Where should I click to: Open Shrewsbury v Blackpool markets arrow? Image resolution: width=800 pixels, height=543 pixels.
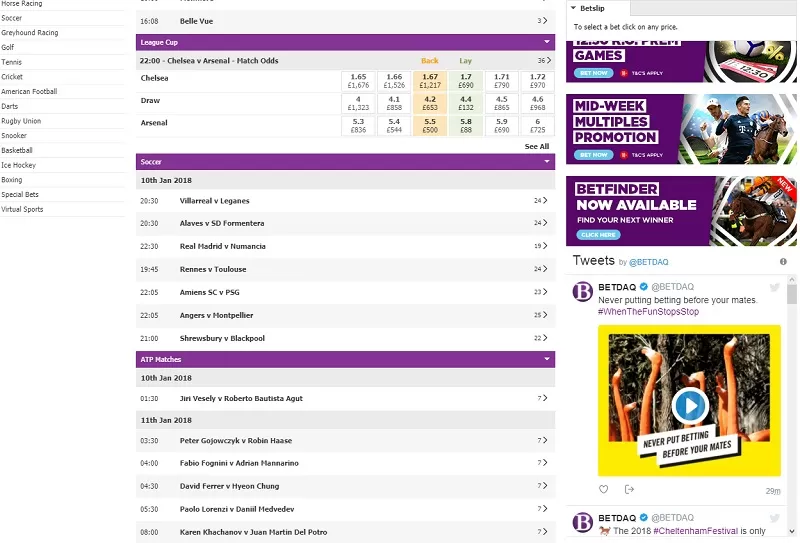[545, 337]
